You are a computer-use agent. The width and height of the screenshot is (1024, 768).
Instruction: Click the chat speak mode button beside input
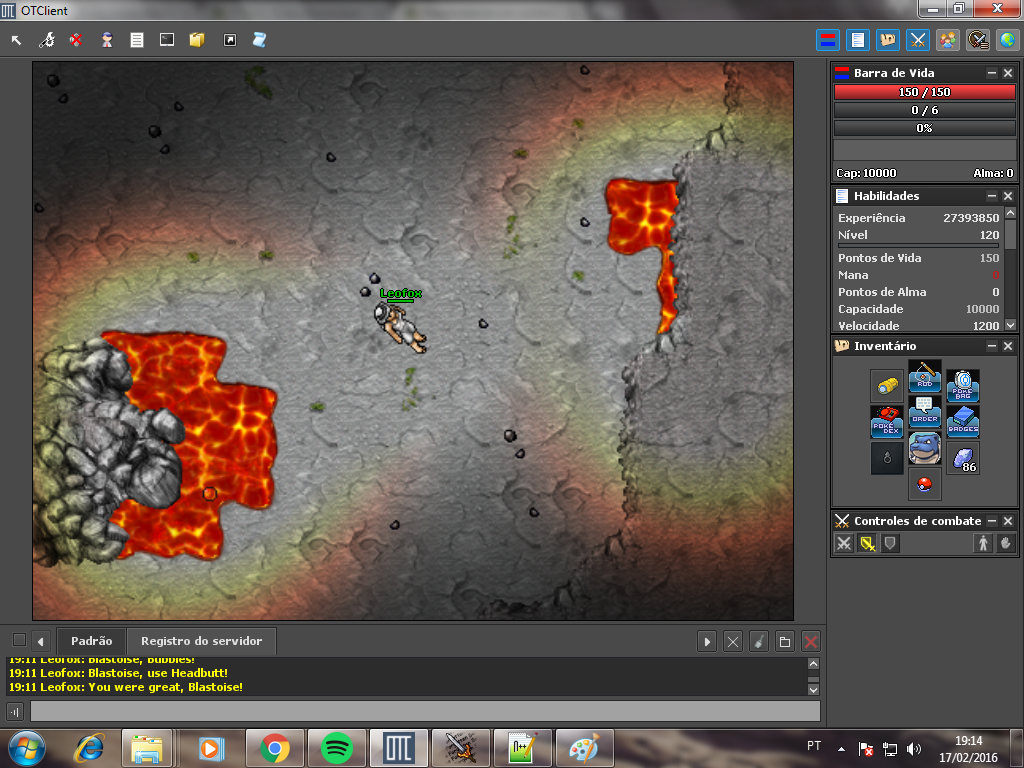14,711
